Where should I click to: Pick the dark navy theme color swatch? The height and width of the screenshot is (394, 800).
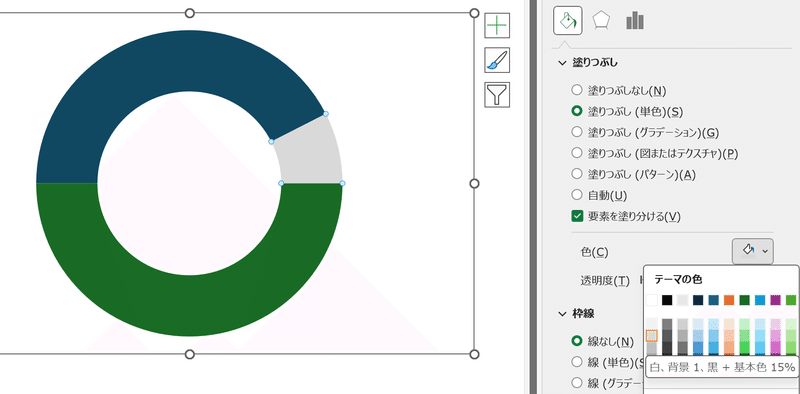(698, 300)
